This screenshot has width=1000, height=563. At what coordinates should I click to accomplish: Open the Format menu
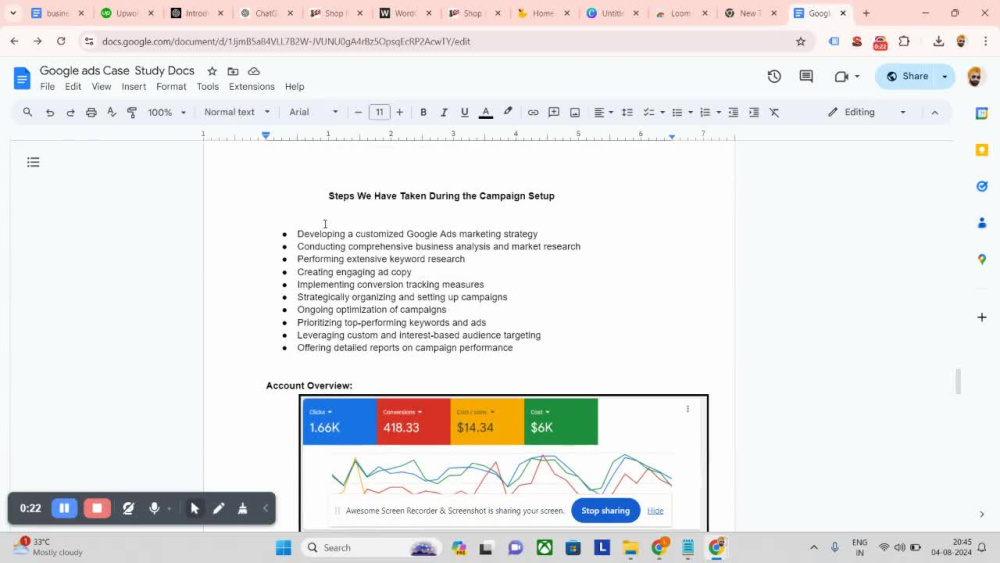(x=171, y=87)
